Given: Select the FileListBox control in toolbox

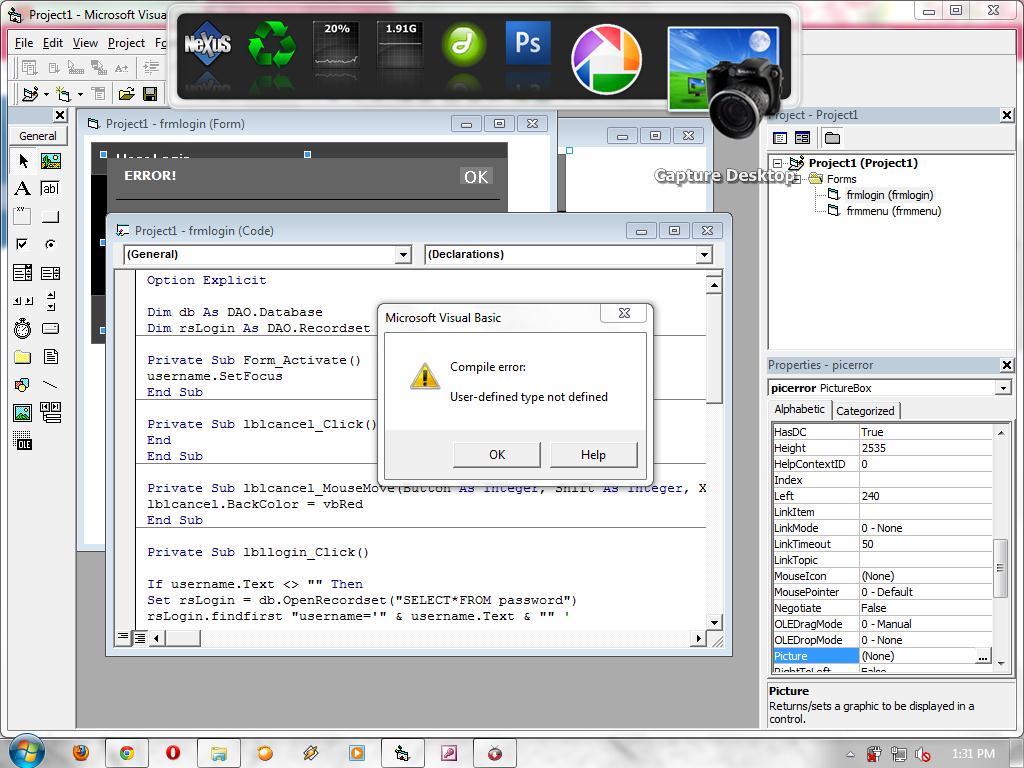Looking at the screenshot, I should [x=50, y=357].
